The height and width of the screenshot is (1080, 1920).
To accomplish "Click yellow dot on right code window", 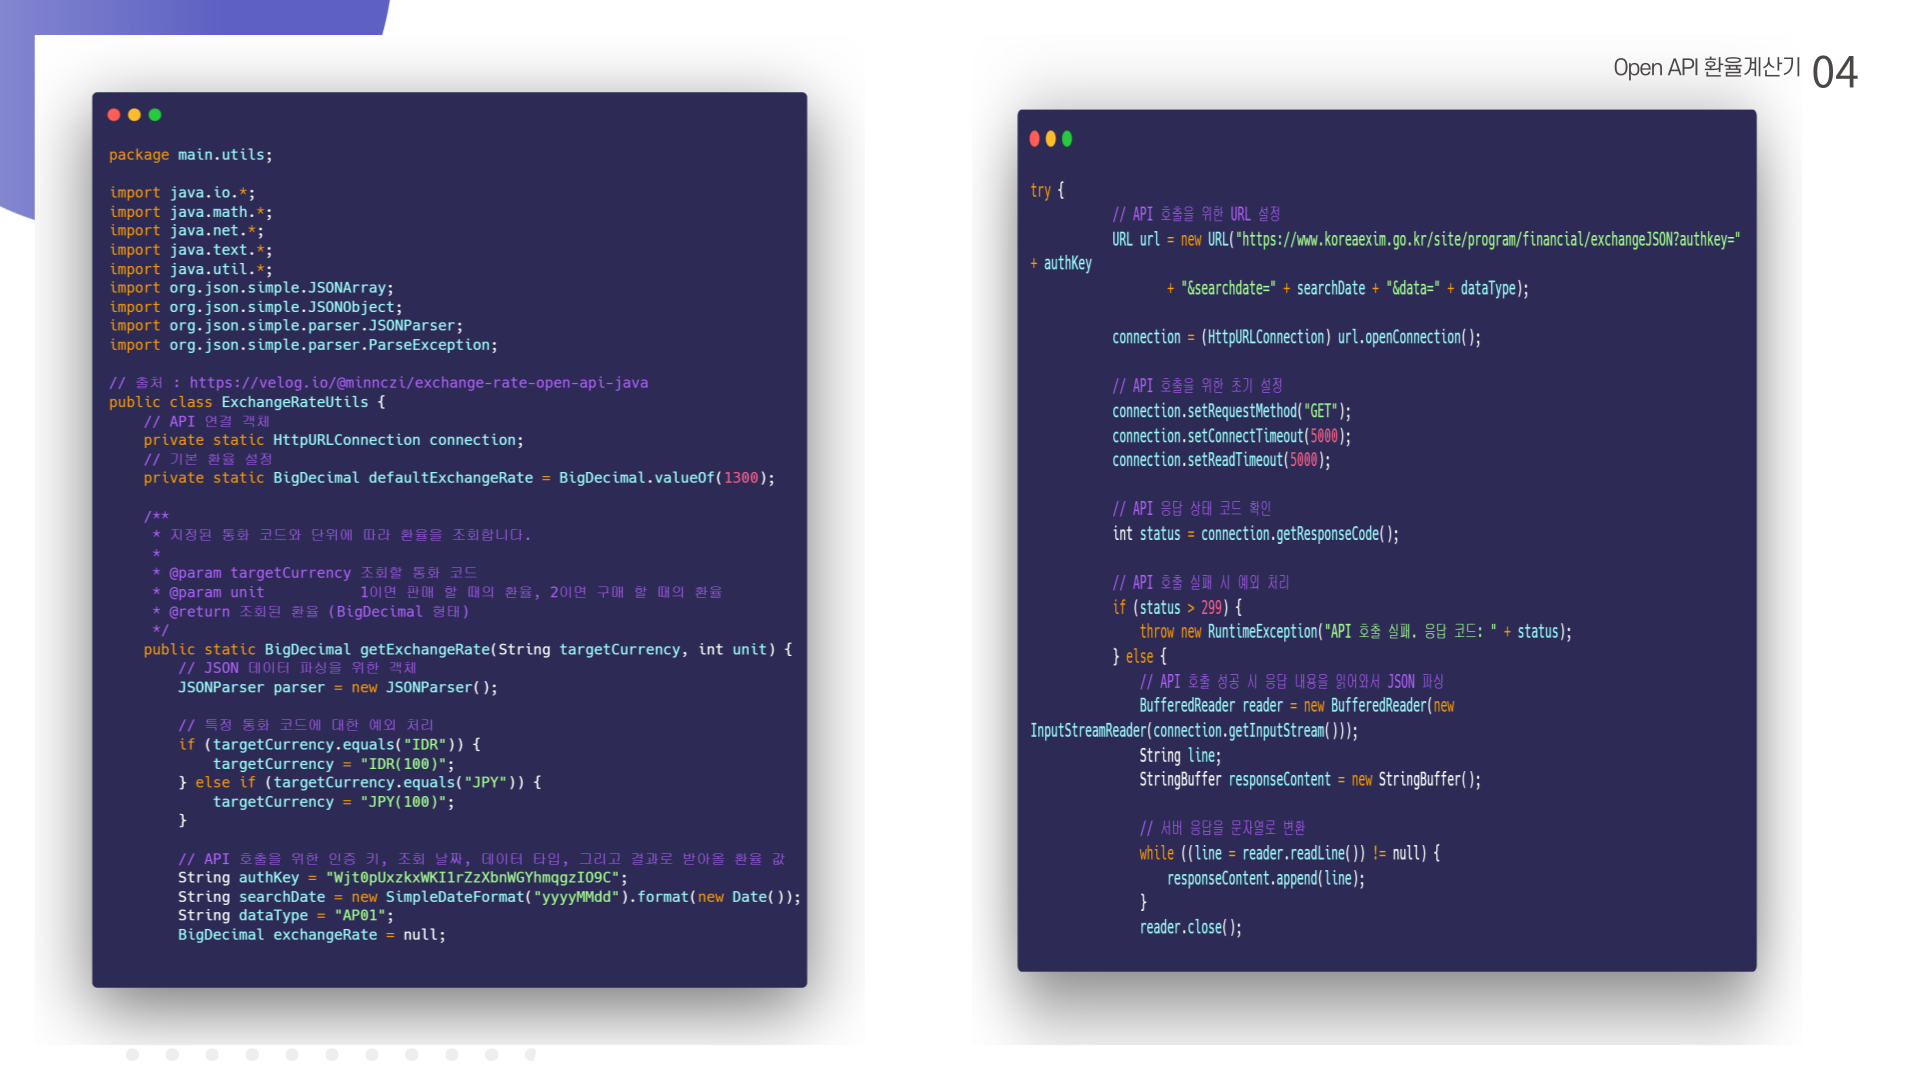I will pos(1051,139).
